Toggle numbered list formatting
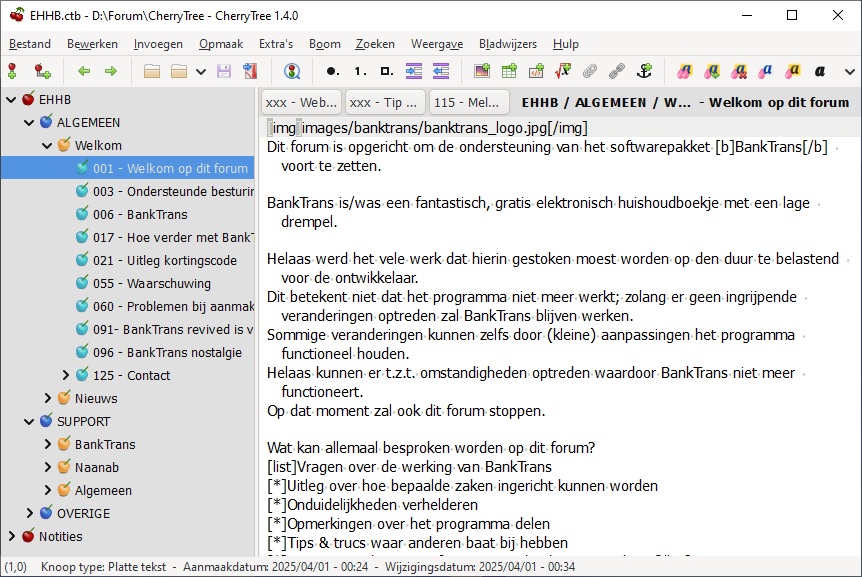The width and height of the screenshot is (862, 577). (x=360, y=71)
